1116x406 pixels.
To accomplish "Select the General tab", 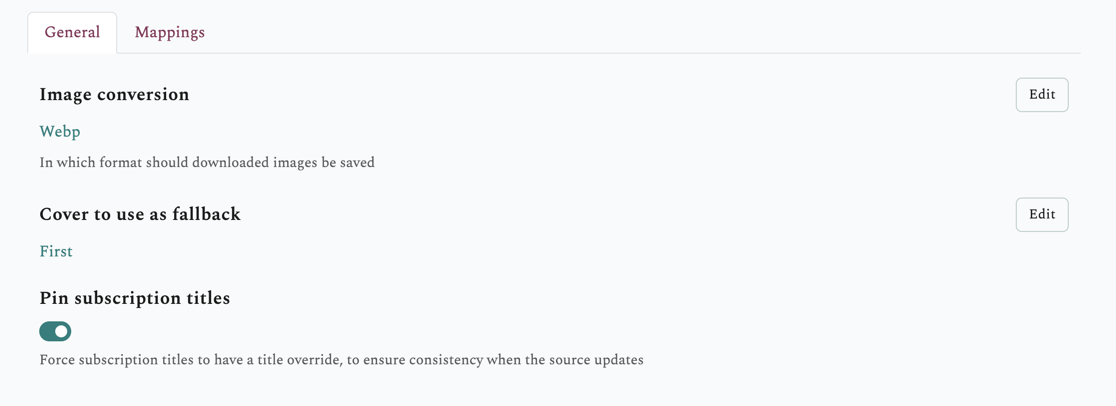I will pyautogui.click(x=72, y=32).
